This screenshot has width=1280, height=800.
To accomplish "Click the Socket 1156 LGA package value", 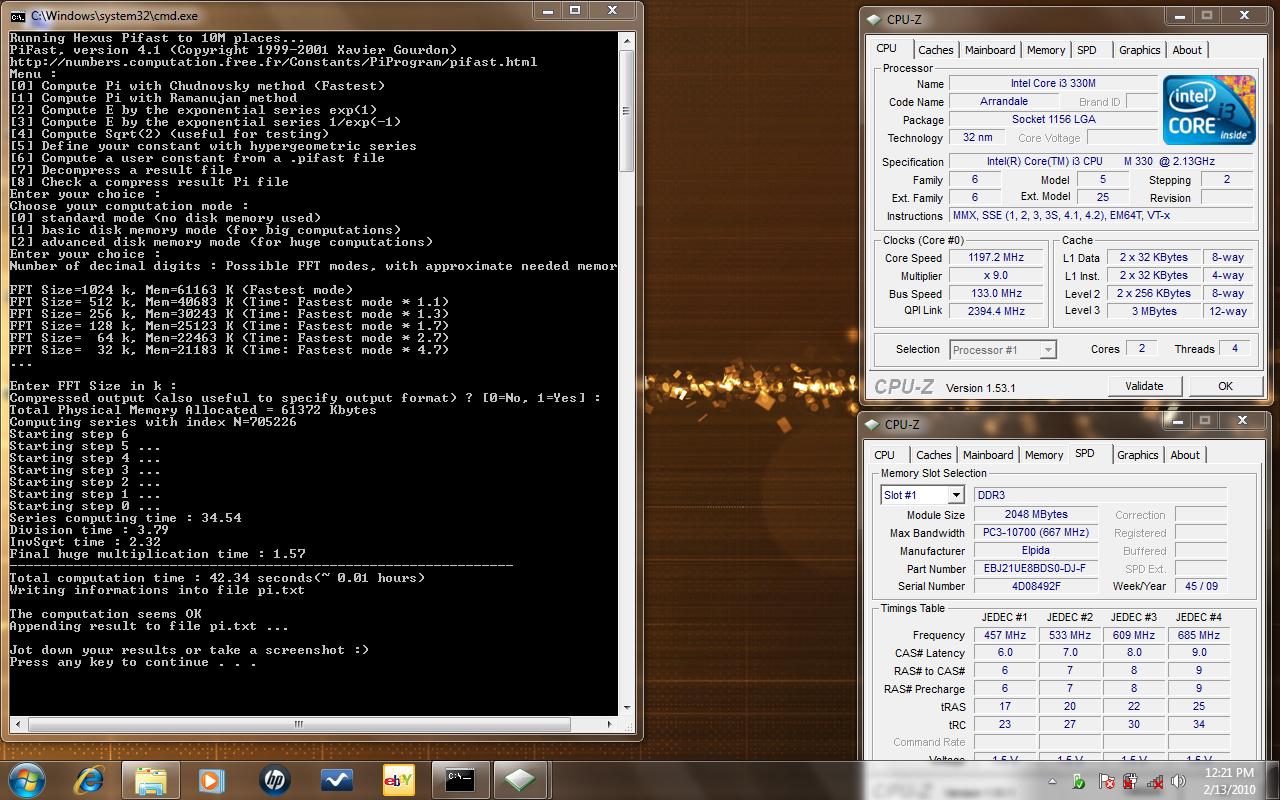I will click(x=1052, y=120).
